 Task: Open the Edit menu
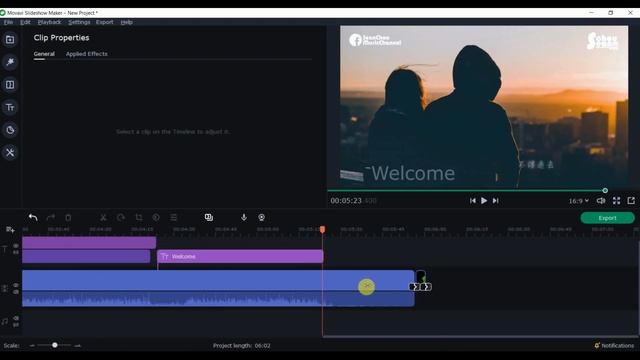[25, 22]
